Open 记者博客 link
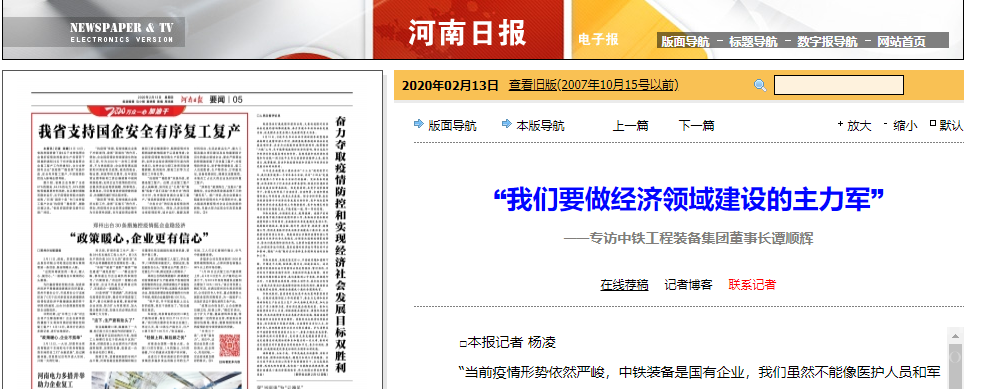Viewport: 996px width, 389px height. tap(689, 285)
